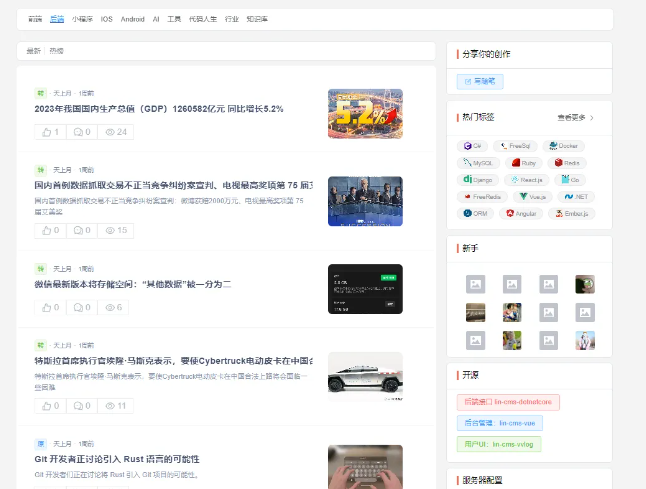
Task: Click view count of the 微信最新版本 article
Action: pyautogui.click(x=113, y=307)
